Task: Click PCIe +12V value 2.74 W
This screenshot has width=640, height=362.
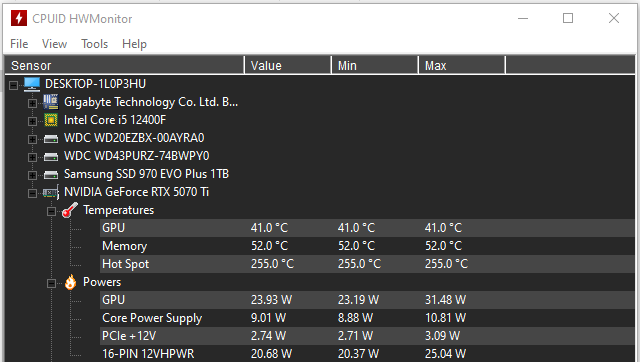Action: coord(268,336)
